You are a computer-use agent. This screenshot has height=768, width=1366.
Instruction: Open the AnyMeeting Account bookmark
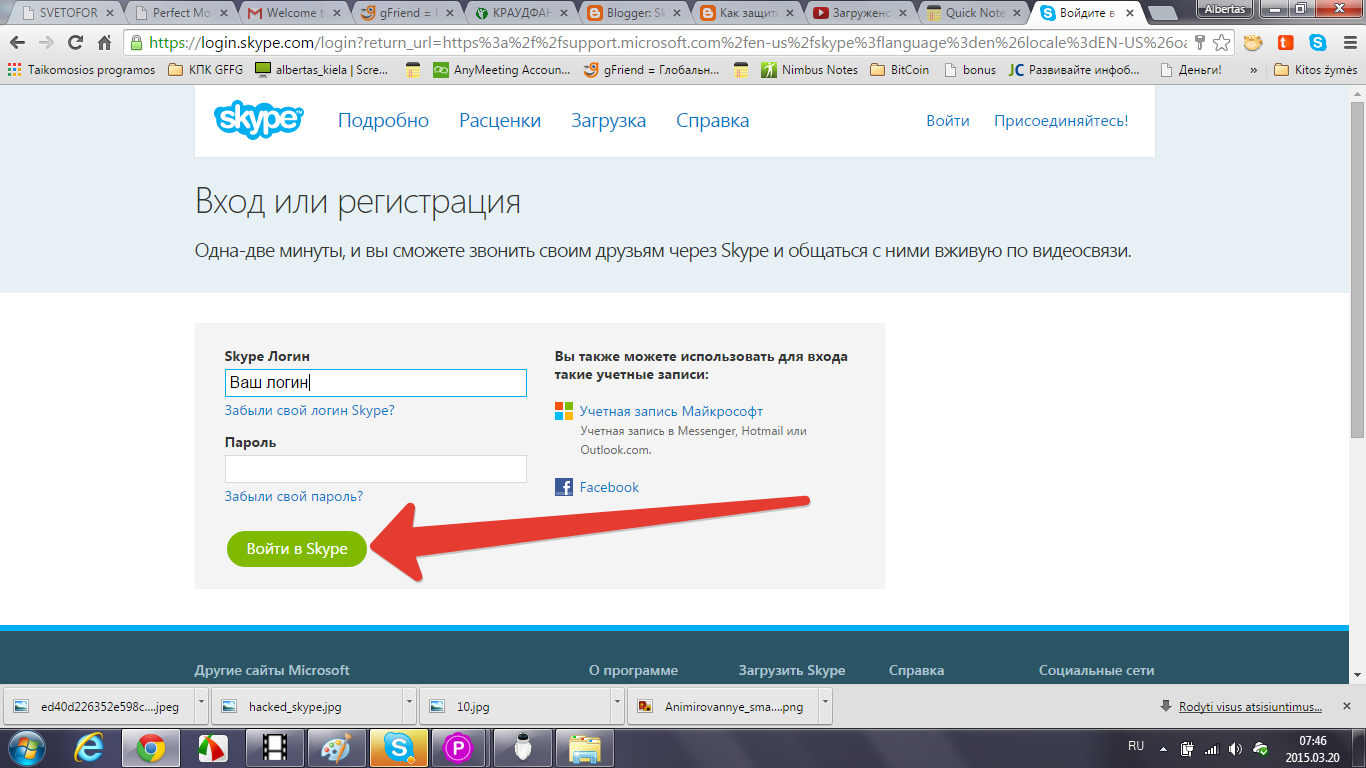501,70
